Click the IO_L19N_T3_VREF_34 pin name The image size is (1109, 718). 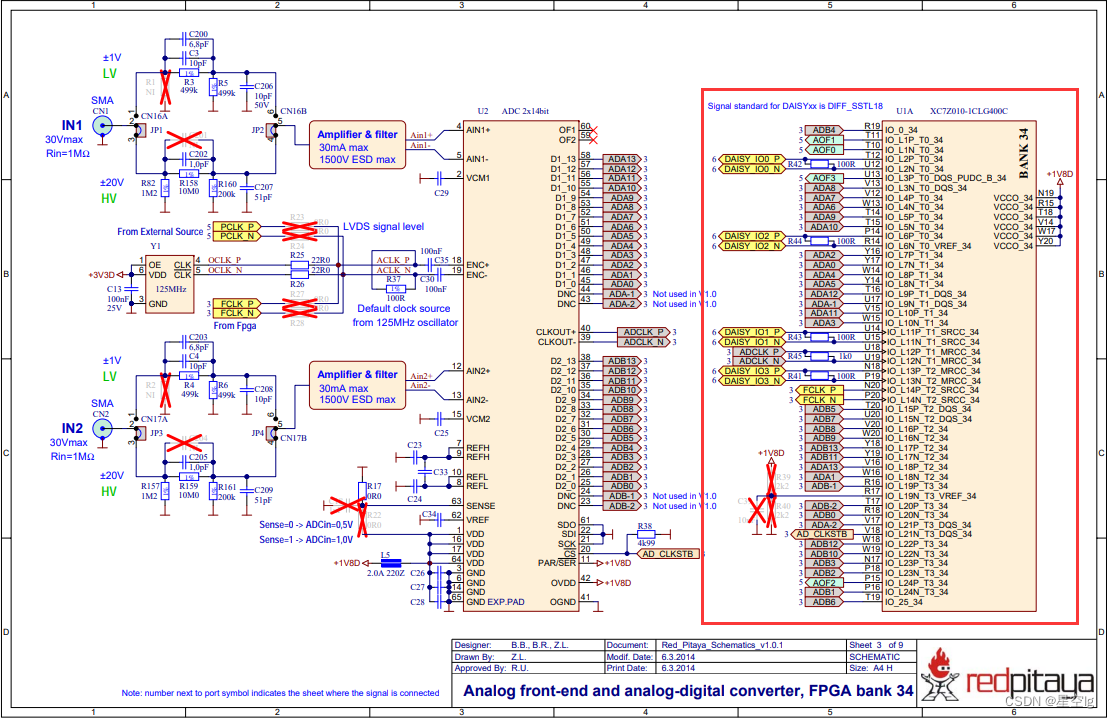[930, 496]
